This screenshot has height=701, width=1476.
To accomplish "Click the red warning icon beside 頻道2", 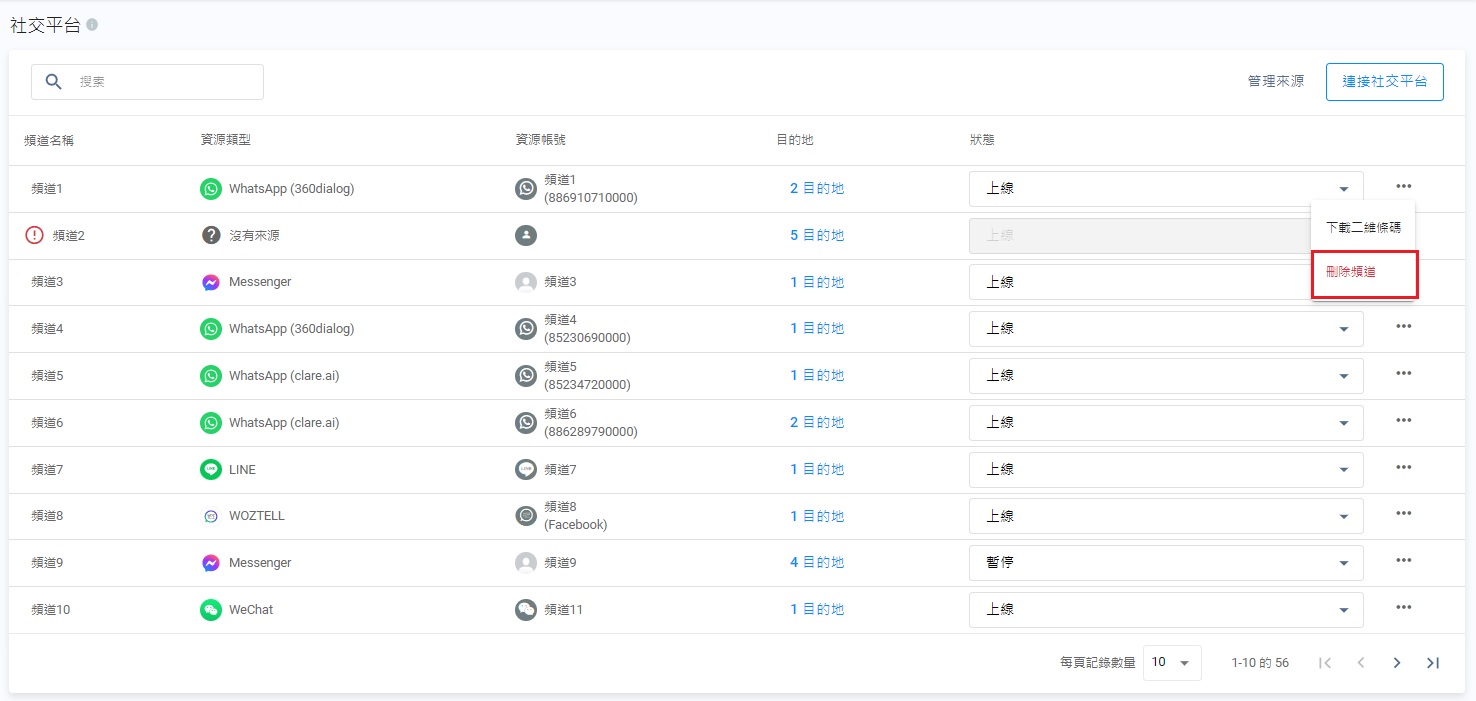I will click(35, 235).
